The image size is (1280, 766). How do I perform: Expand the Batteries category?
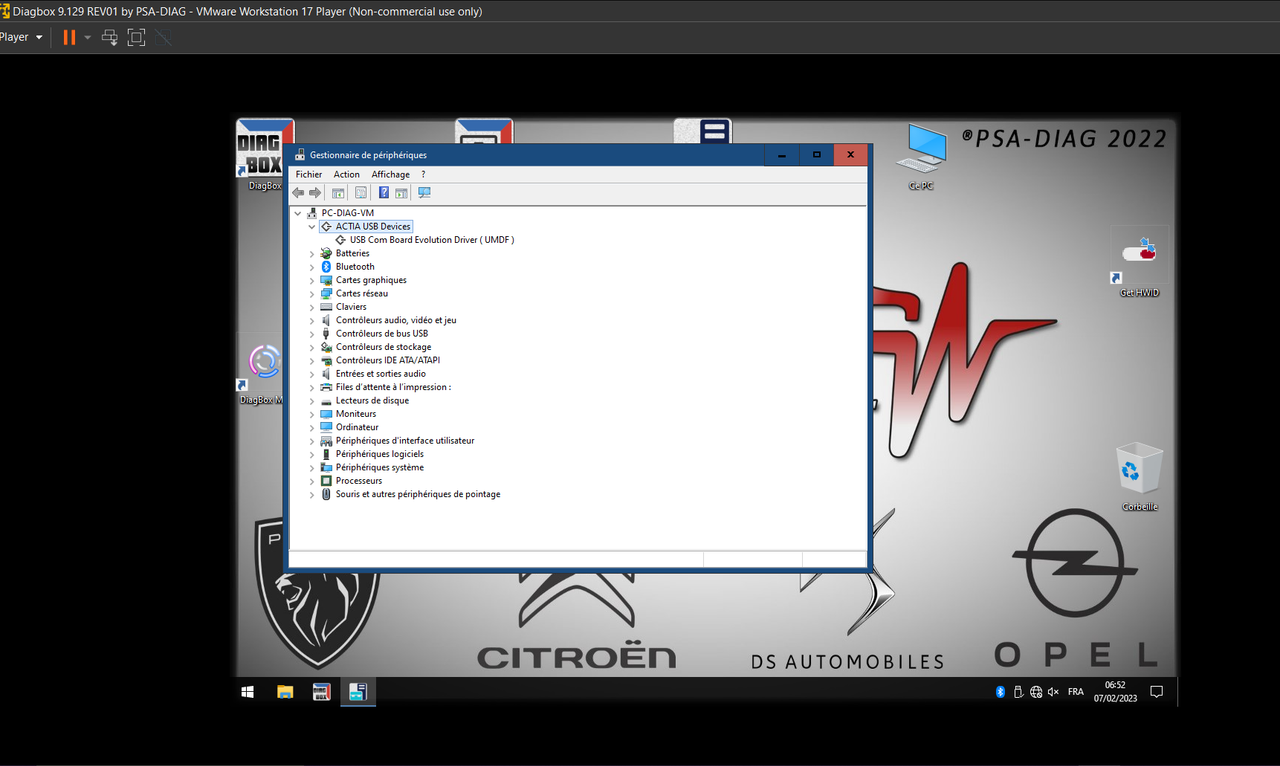[x=312, y=254]
